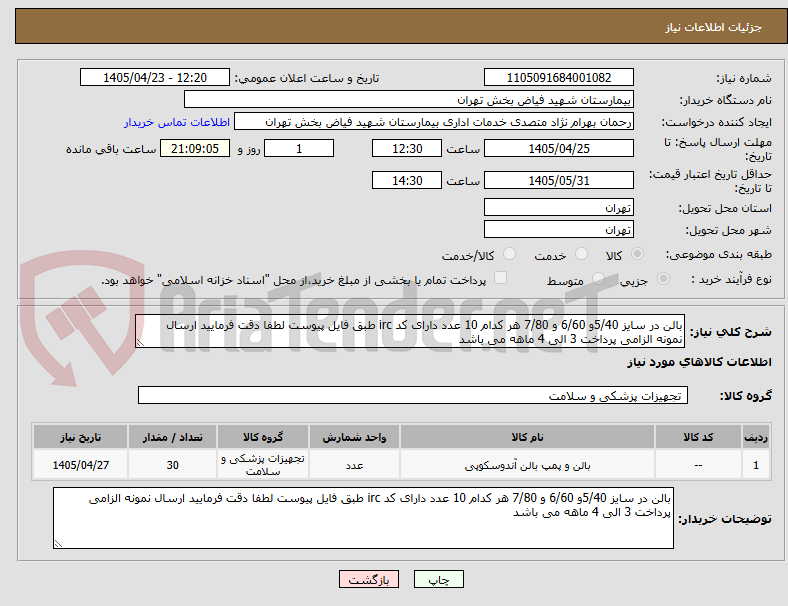Click the quantity cell showing 30
Screen dimensions: 788x606
pyautogui.click(x=172, y=465)
